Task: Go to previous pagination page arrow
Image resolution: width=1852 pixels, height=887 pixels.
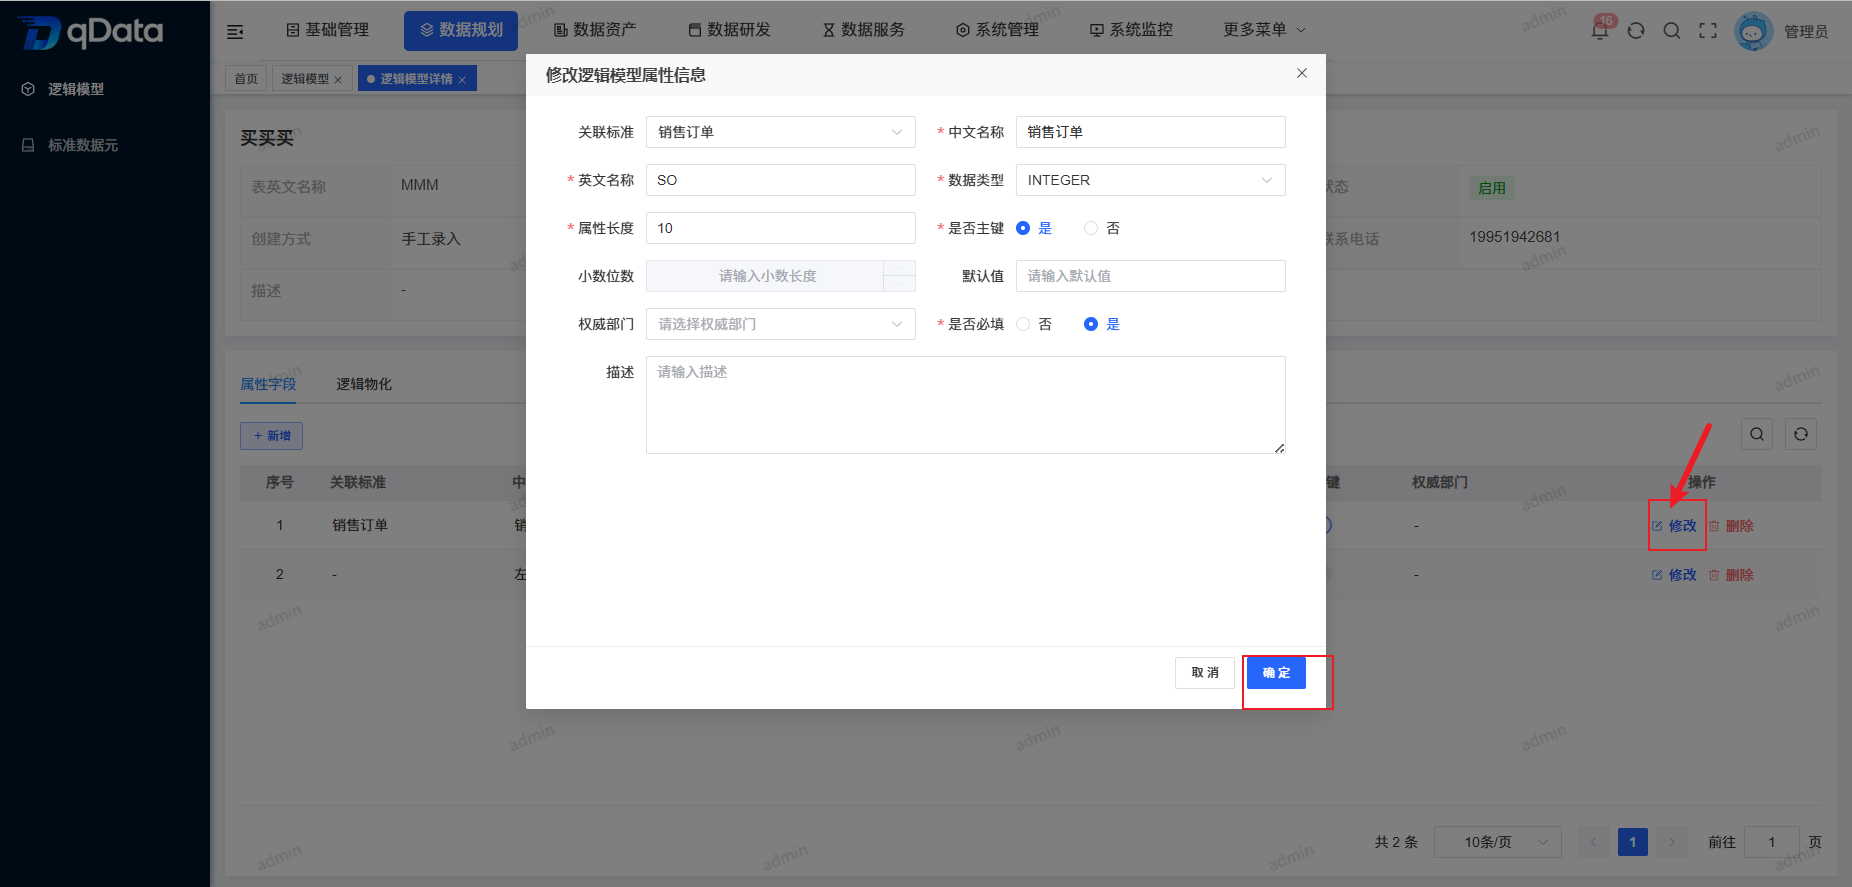Action: click(x=1594, y=842)
